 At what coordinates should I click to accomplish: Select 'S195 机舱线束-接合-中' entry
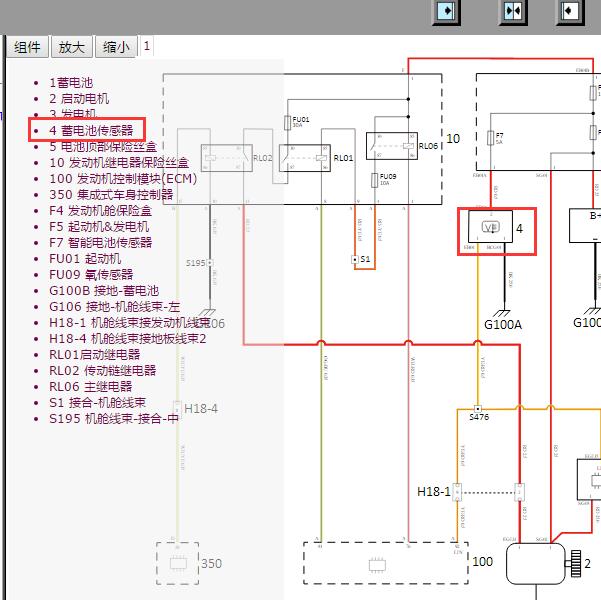[114, 419]
